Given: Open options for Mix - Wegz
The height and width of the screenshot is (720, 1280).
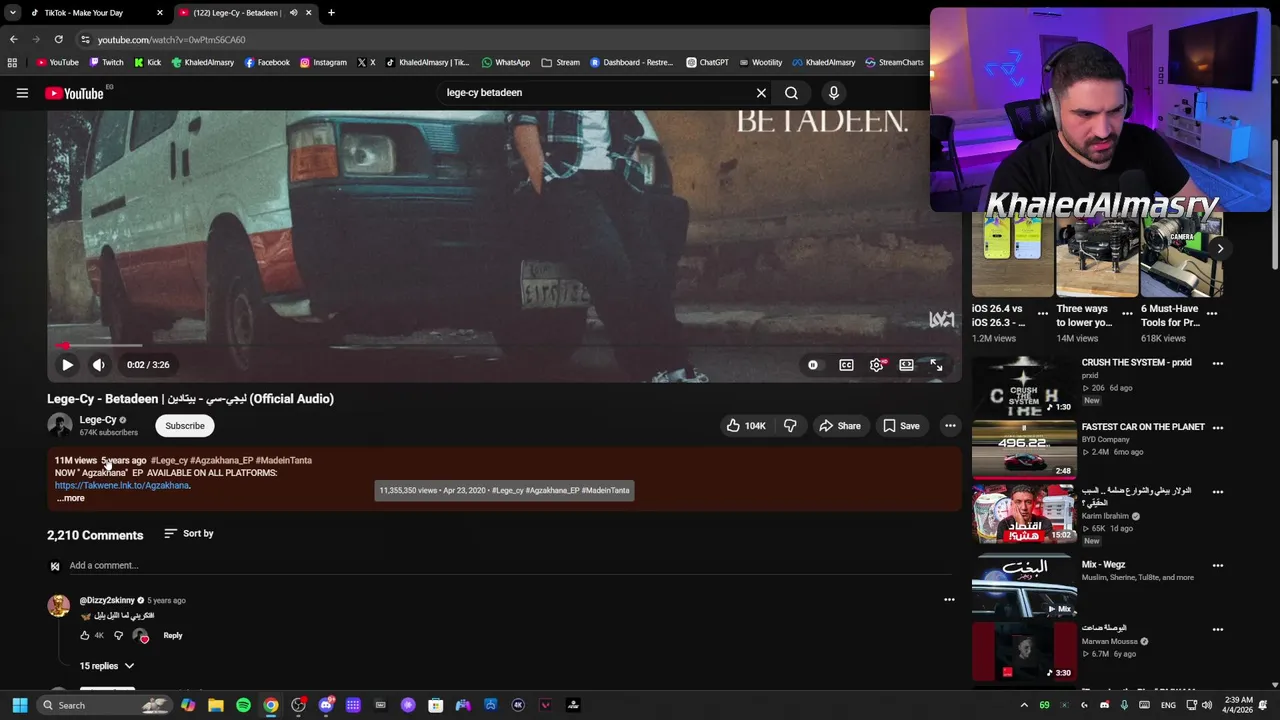Looking at the screenshot, I should [x=1218, y=565].
